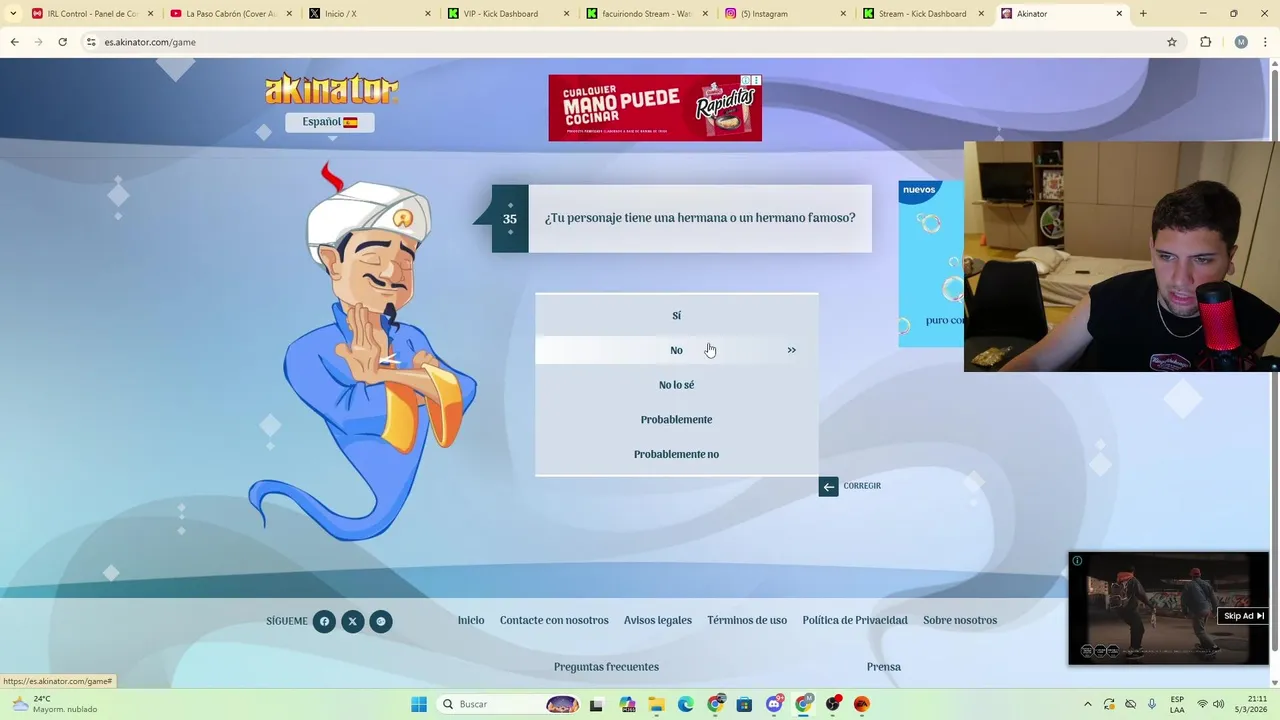Screen dimensions: 1280x720
Task: Skip the video ad
Action: pyautogui.click(x=1245, y=616)
